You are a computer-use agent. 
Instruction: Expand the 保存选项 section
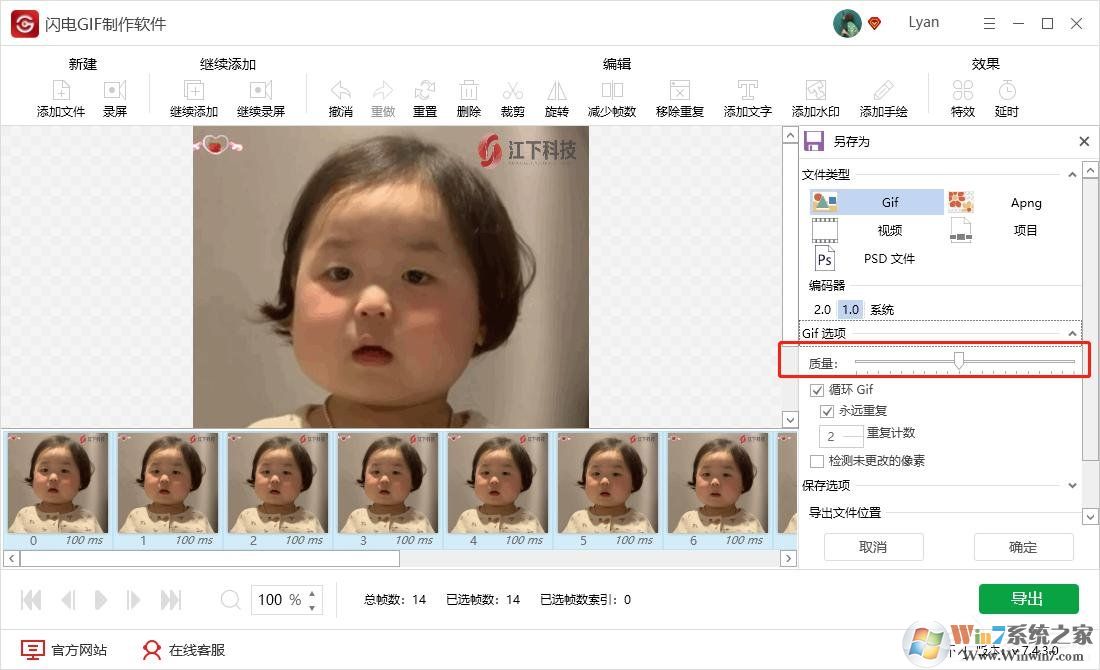click(1072, 486)
